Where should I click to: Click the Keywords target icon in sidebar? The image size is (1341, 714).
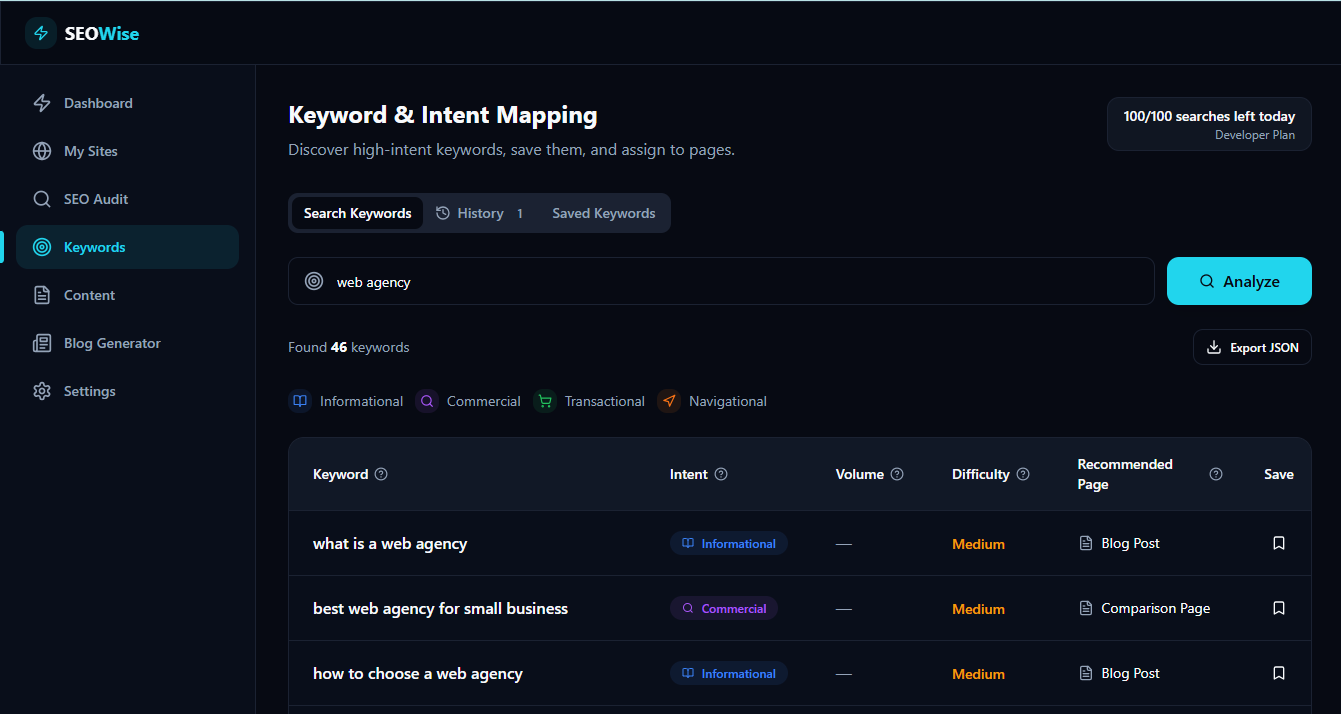tap(41, 247)
